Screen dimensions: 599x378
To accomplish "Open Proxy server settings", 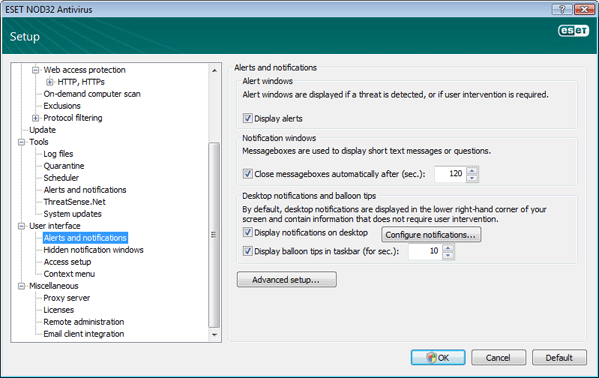I will tap(66, 298).
